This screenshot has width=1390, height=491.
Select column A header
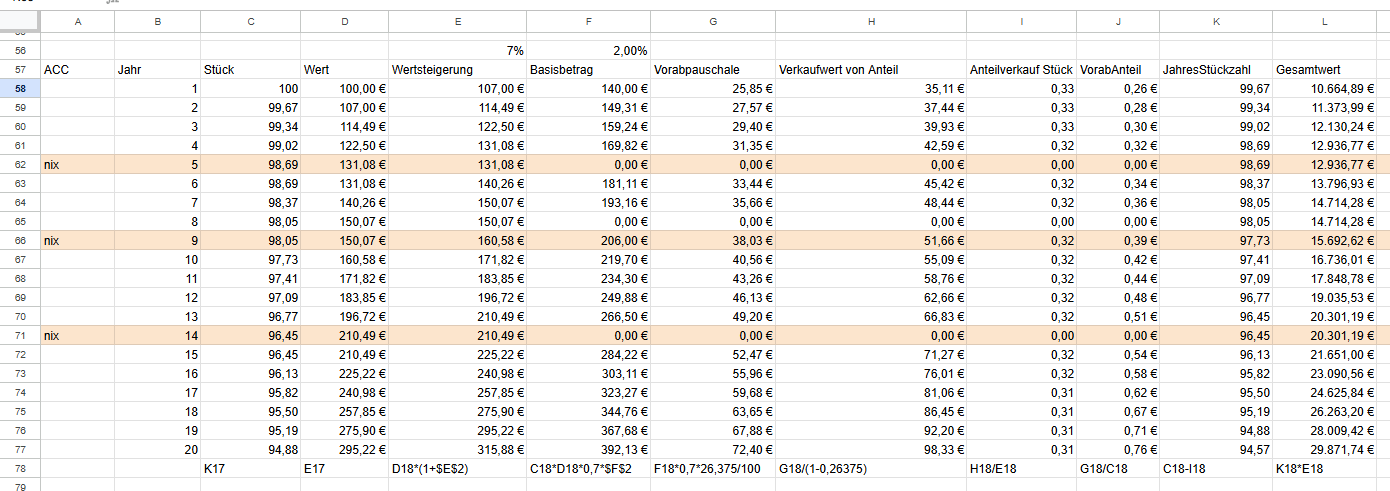point(77,22)
